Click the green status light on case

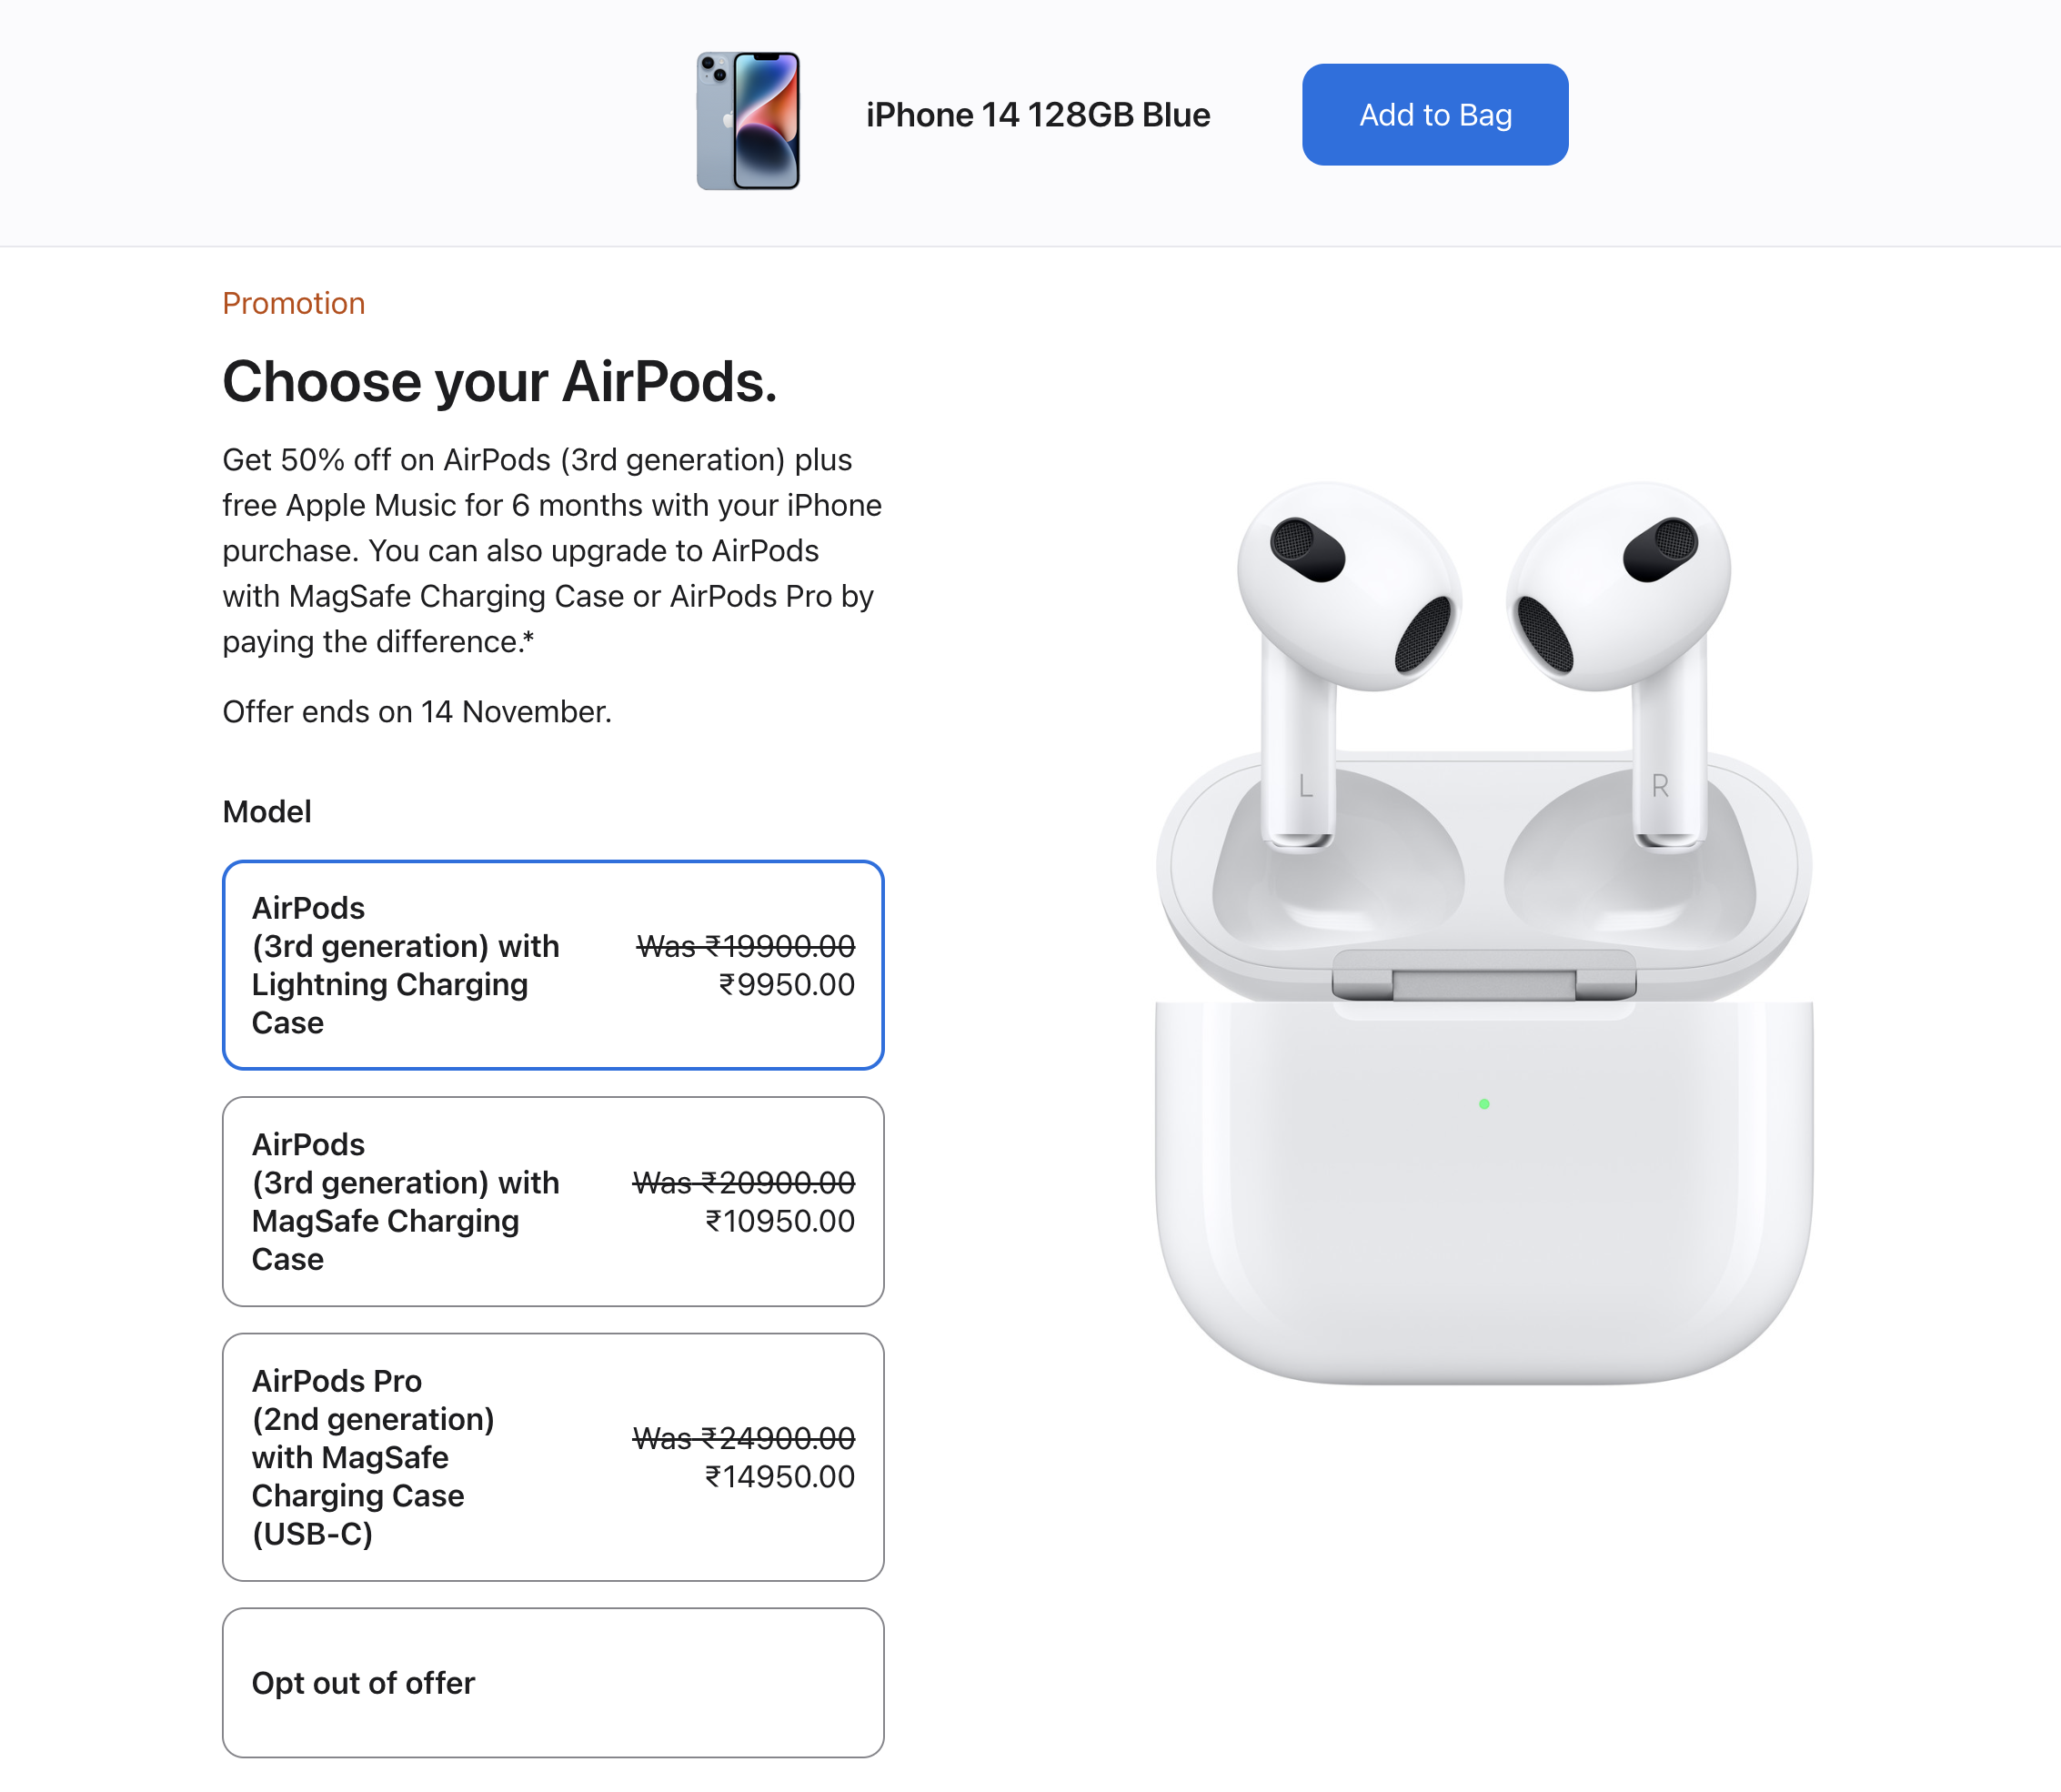[x=1484, y=1104]
